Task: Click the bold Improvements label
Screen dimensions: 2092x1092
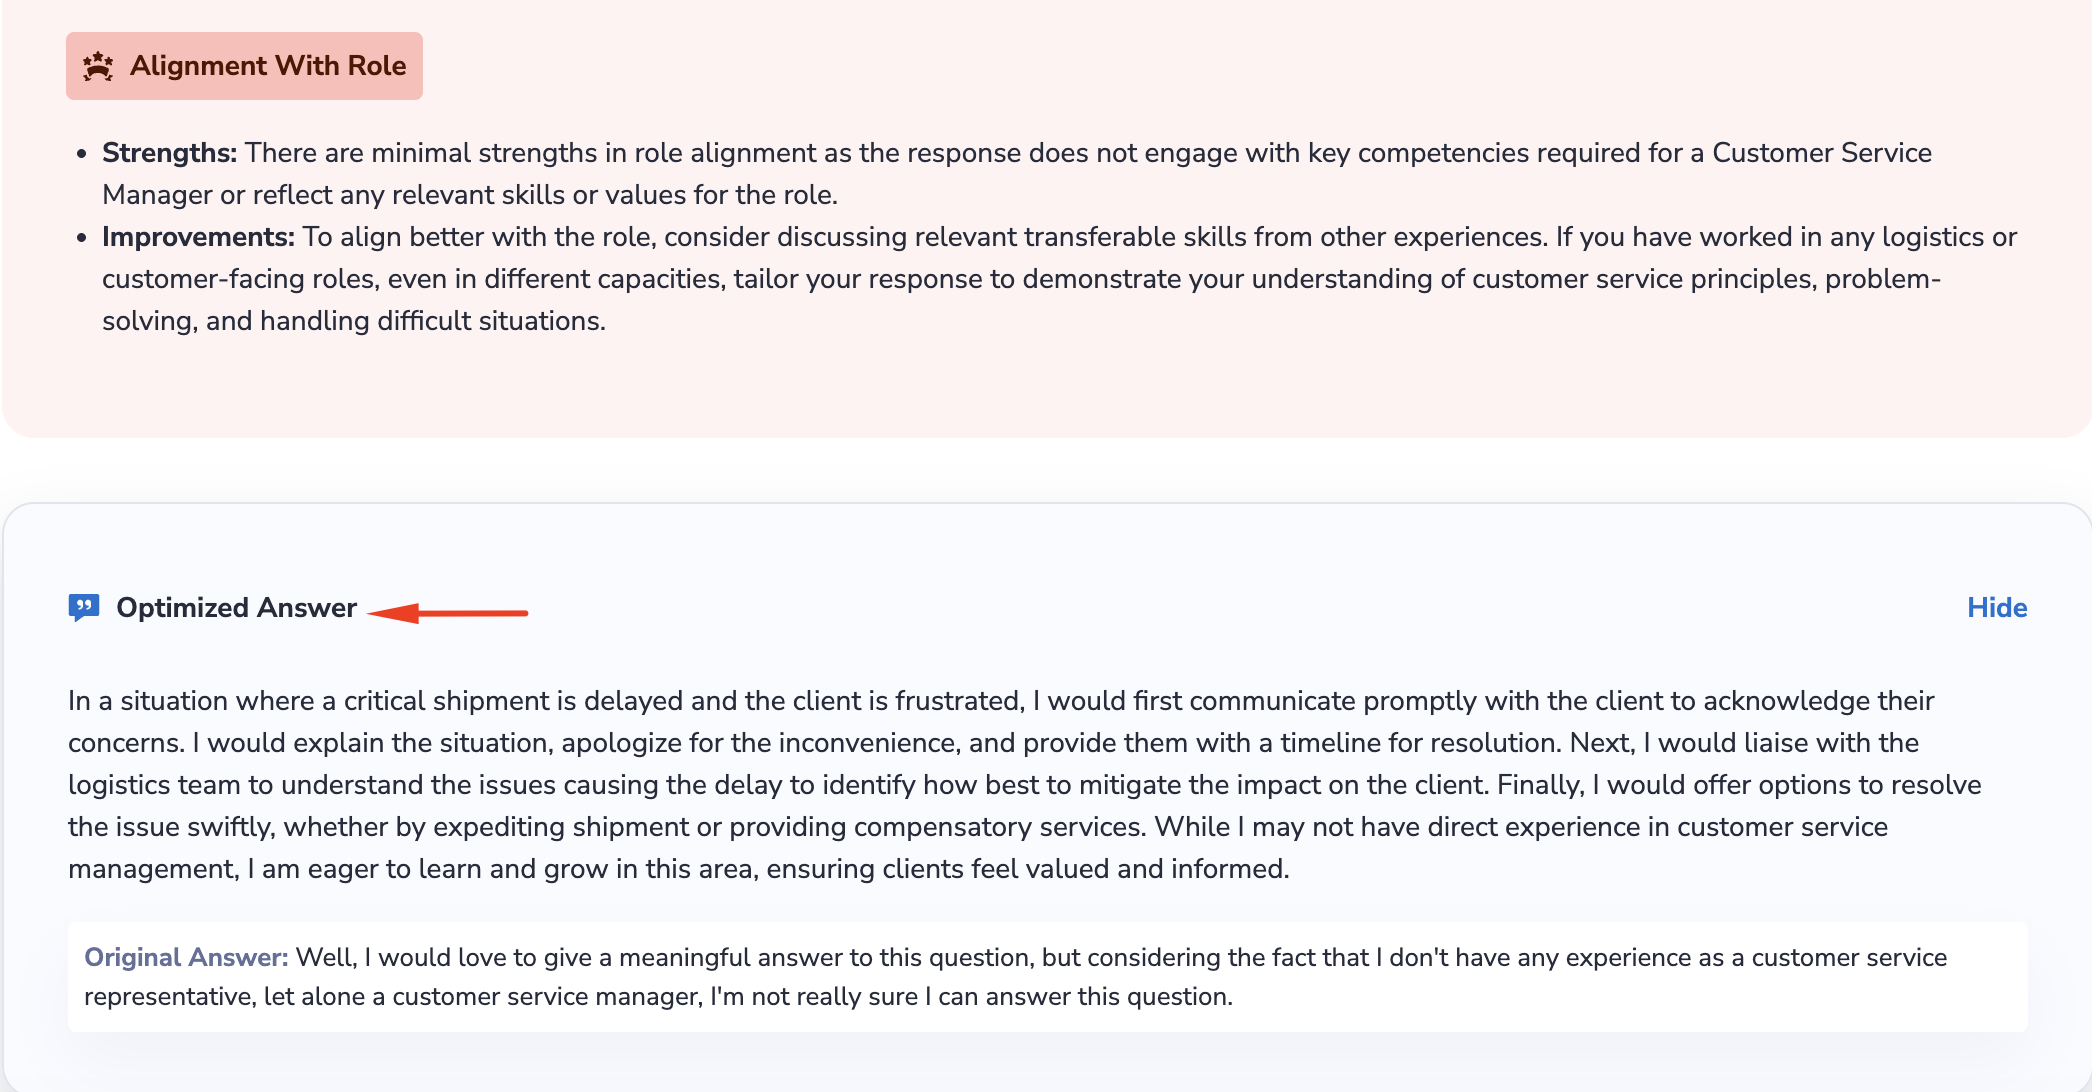Action: pyautogui.click(x=198, y=237)
